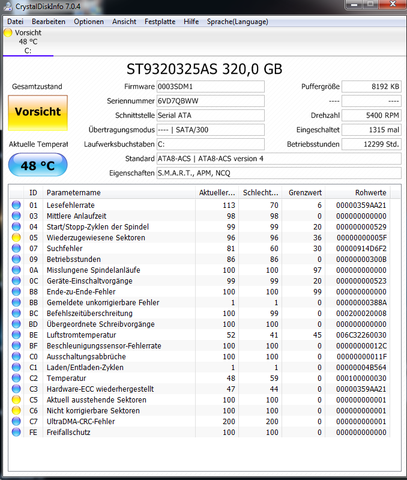Click blue status icon for Freifallschutz
Screen dimensions: 407x480
(x=16, y=432)
